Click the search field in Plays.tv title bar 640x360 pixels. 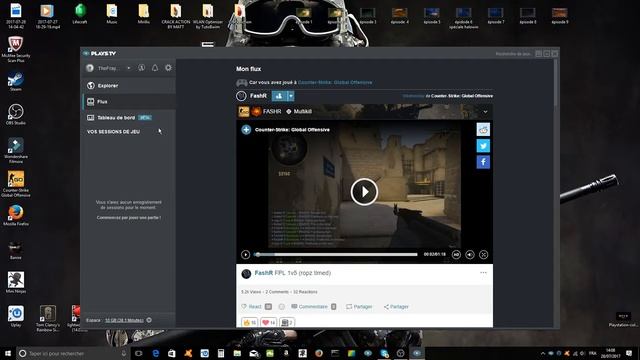click(x=513, y=54)
